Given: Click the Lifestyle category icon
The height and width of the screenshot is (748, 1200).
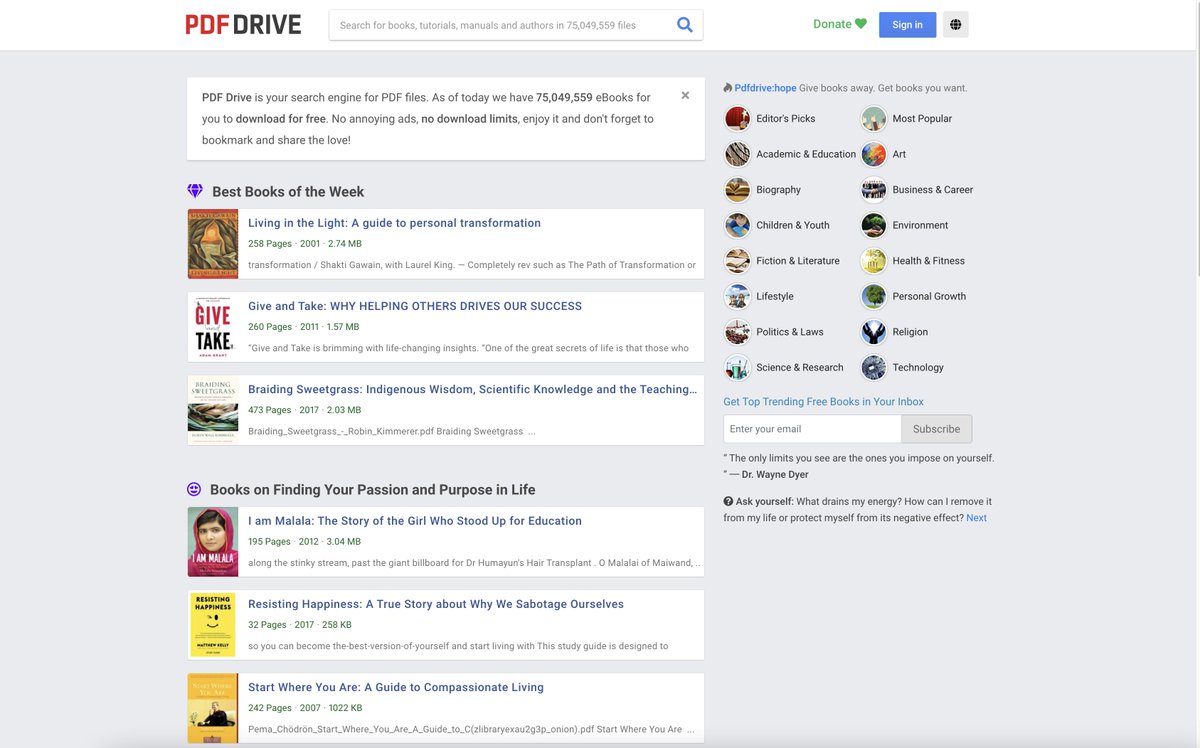Looking at the screenshot, I should (738, 296).
